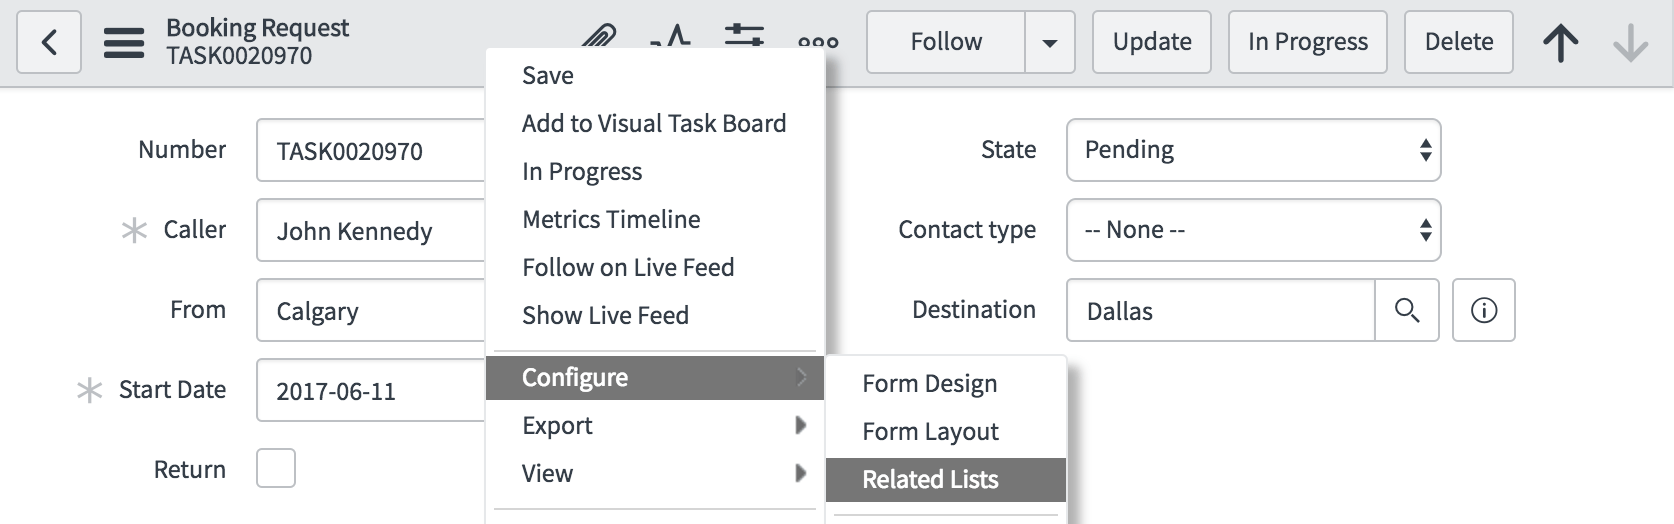Click the Destination field Dallas

[x=1221, y=310]
